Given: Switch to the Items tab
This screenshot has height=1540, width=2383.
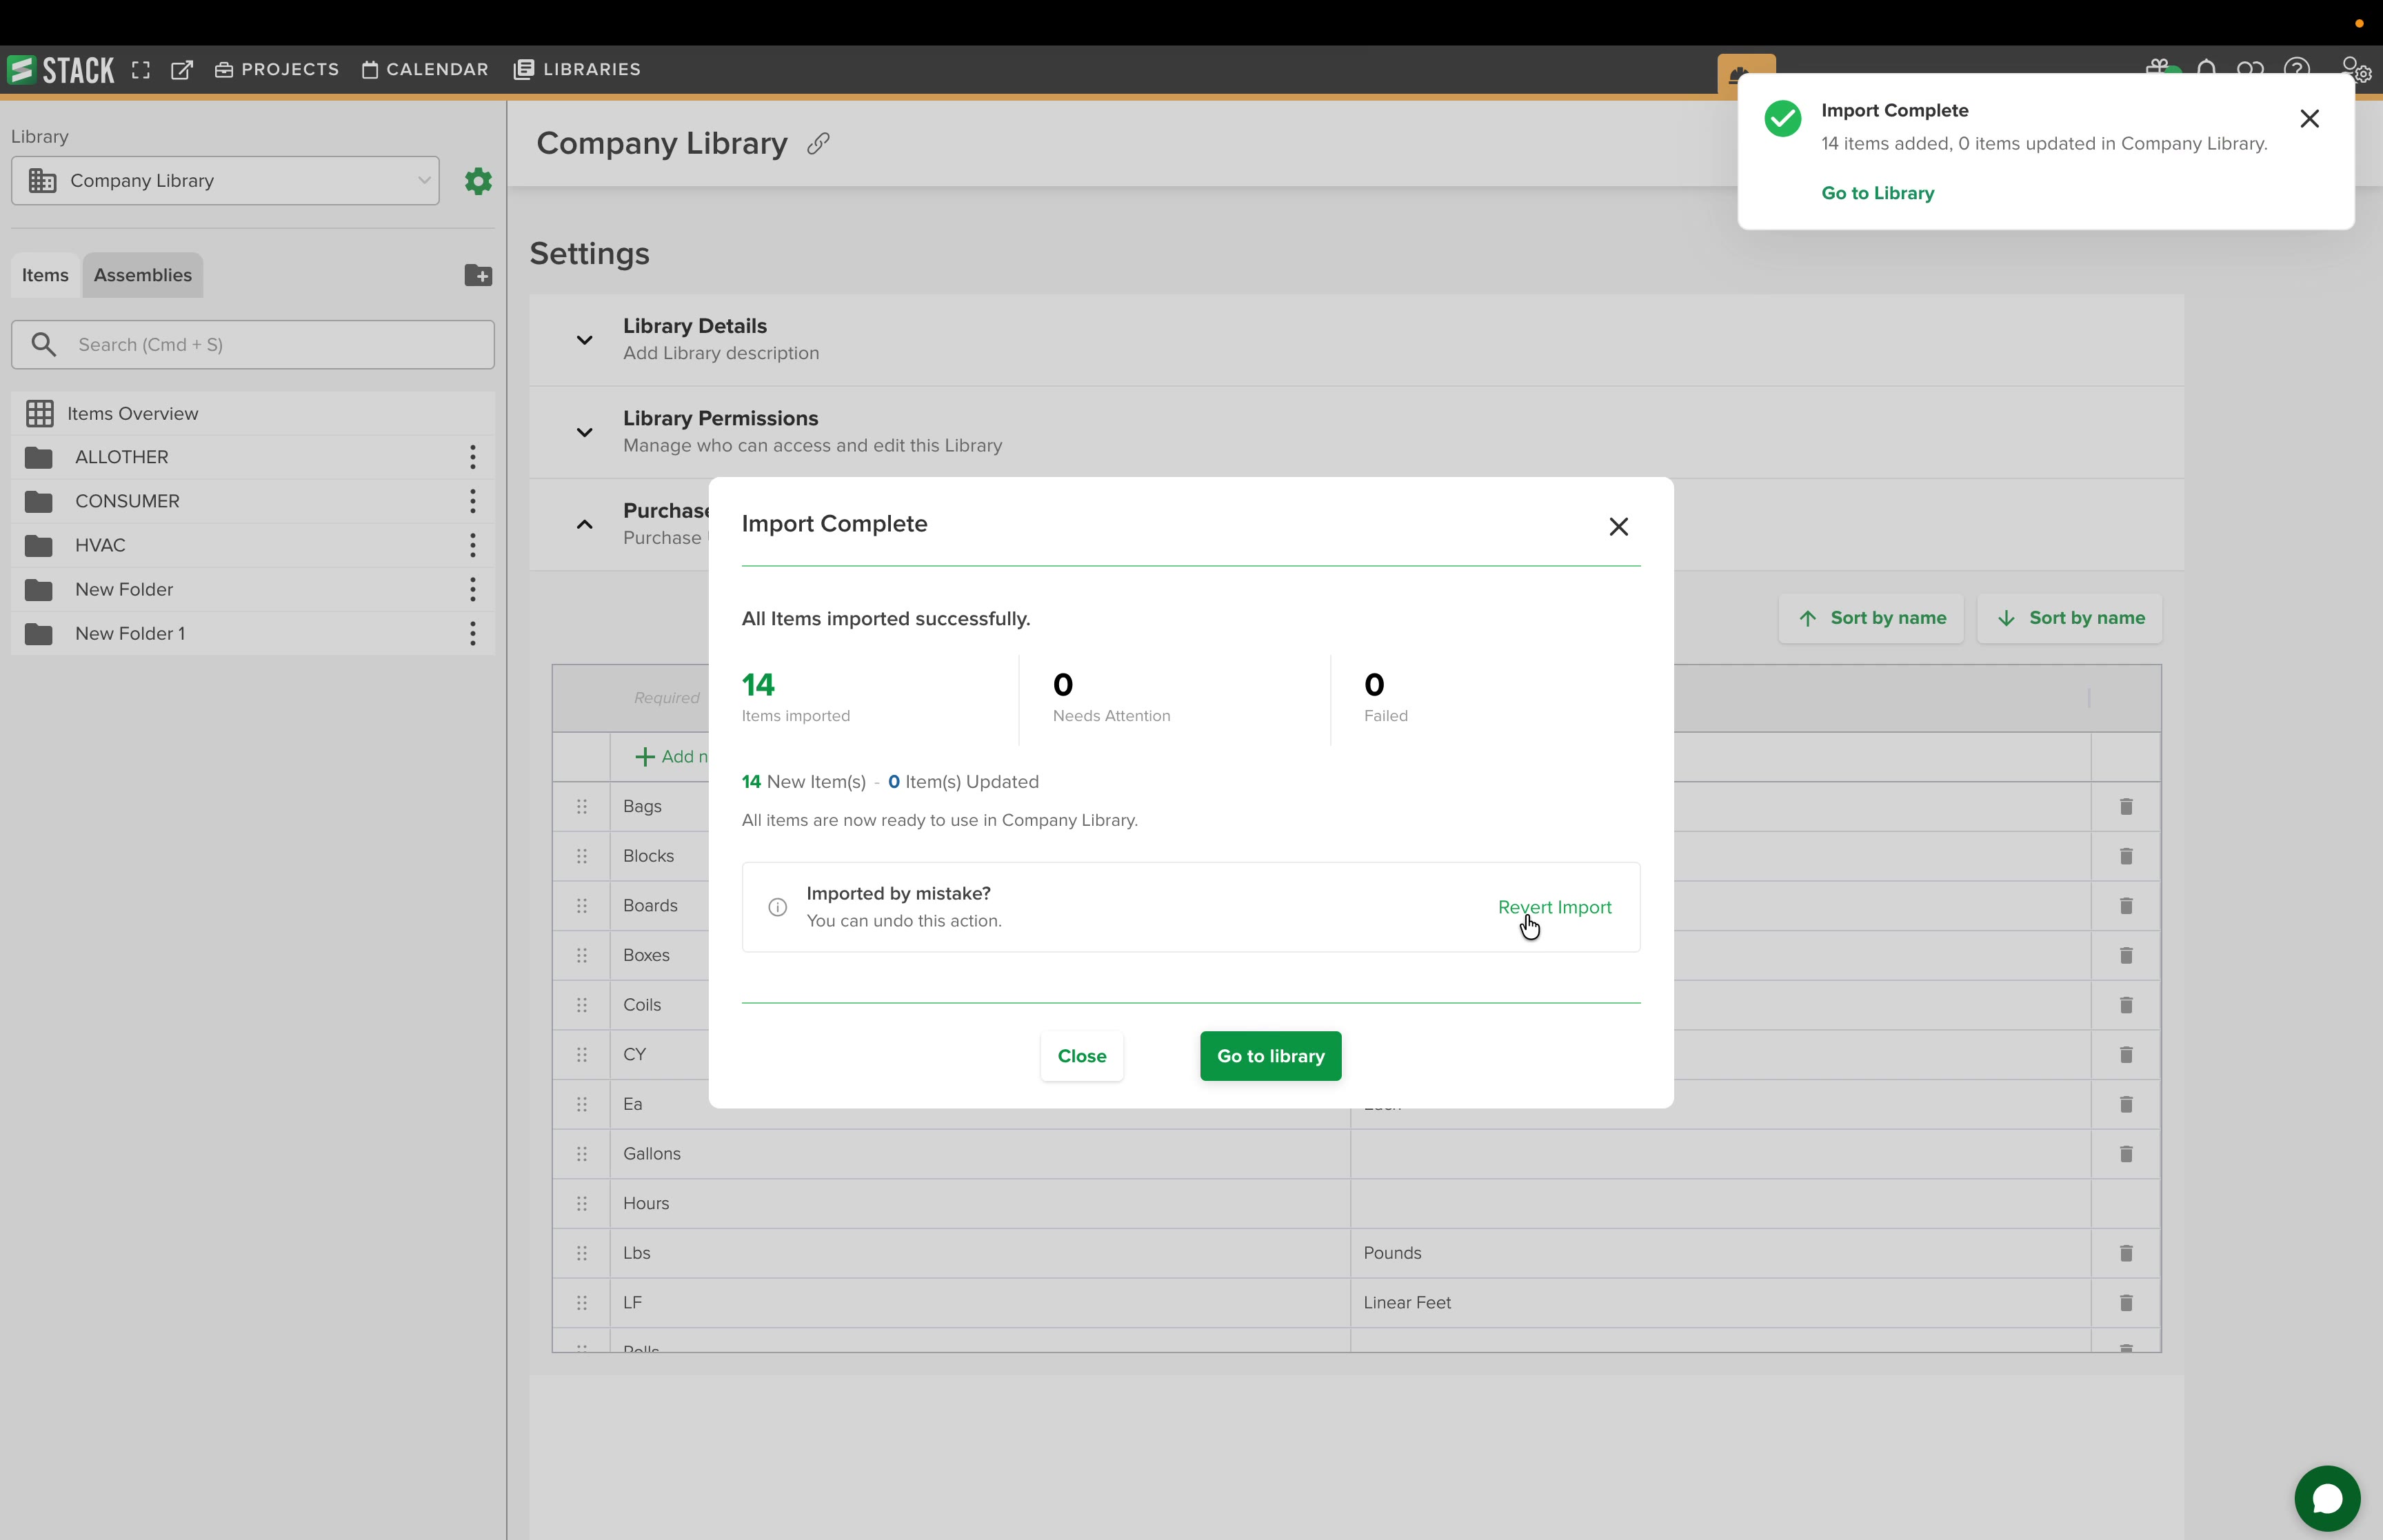Looking at the screenshot, I should click(x=46, y=275).
